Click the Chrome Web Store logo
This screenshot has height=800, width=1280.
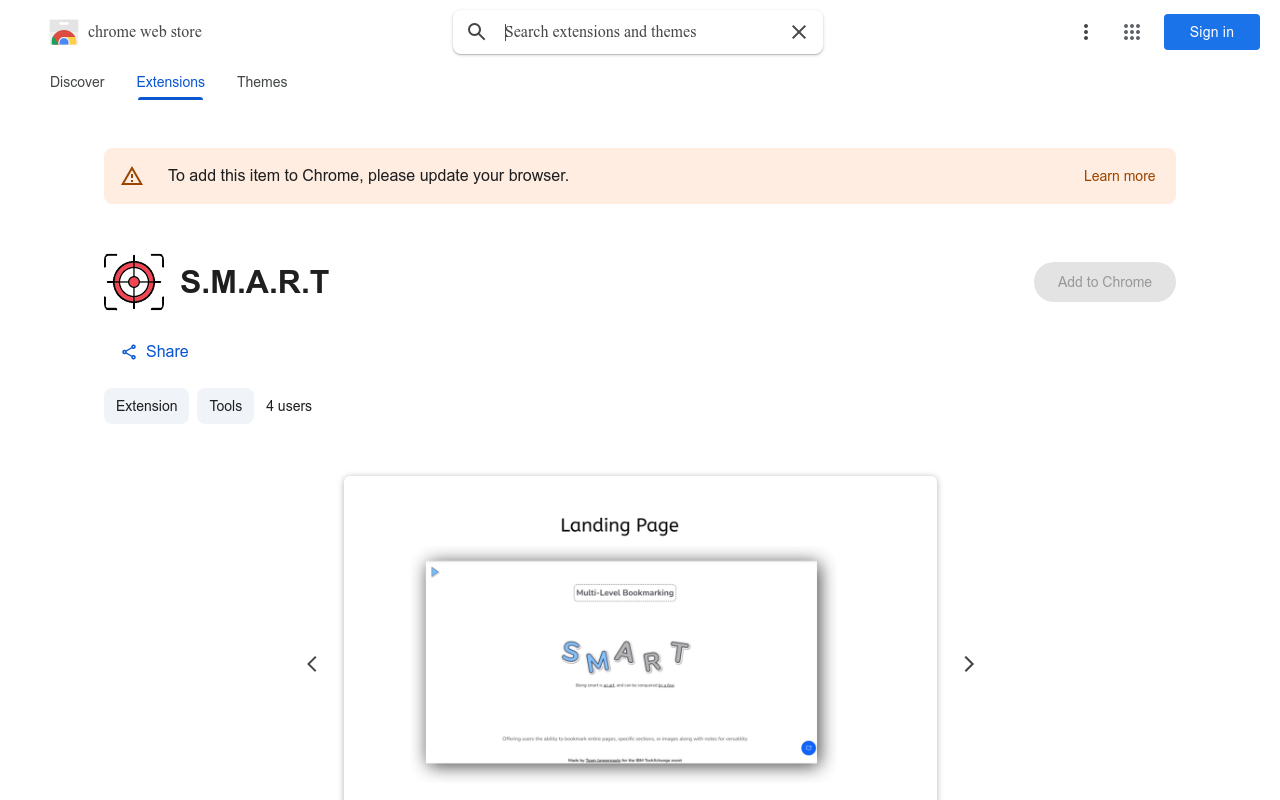click(64, 32)
